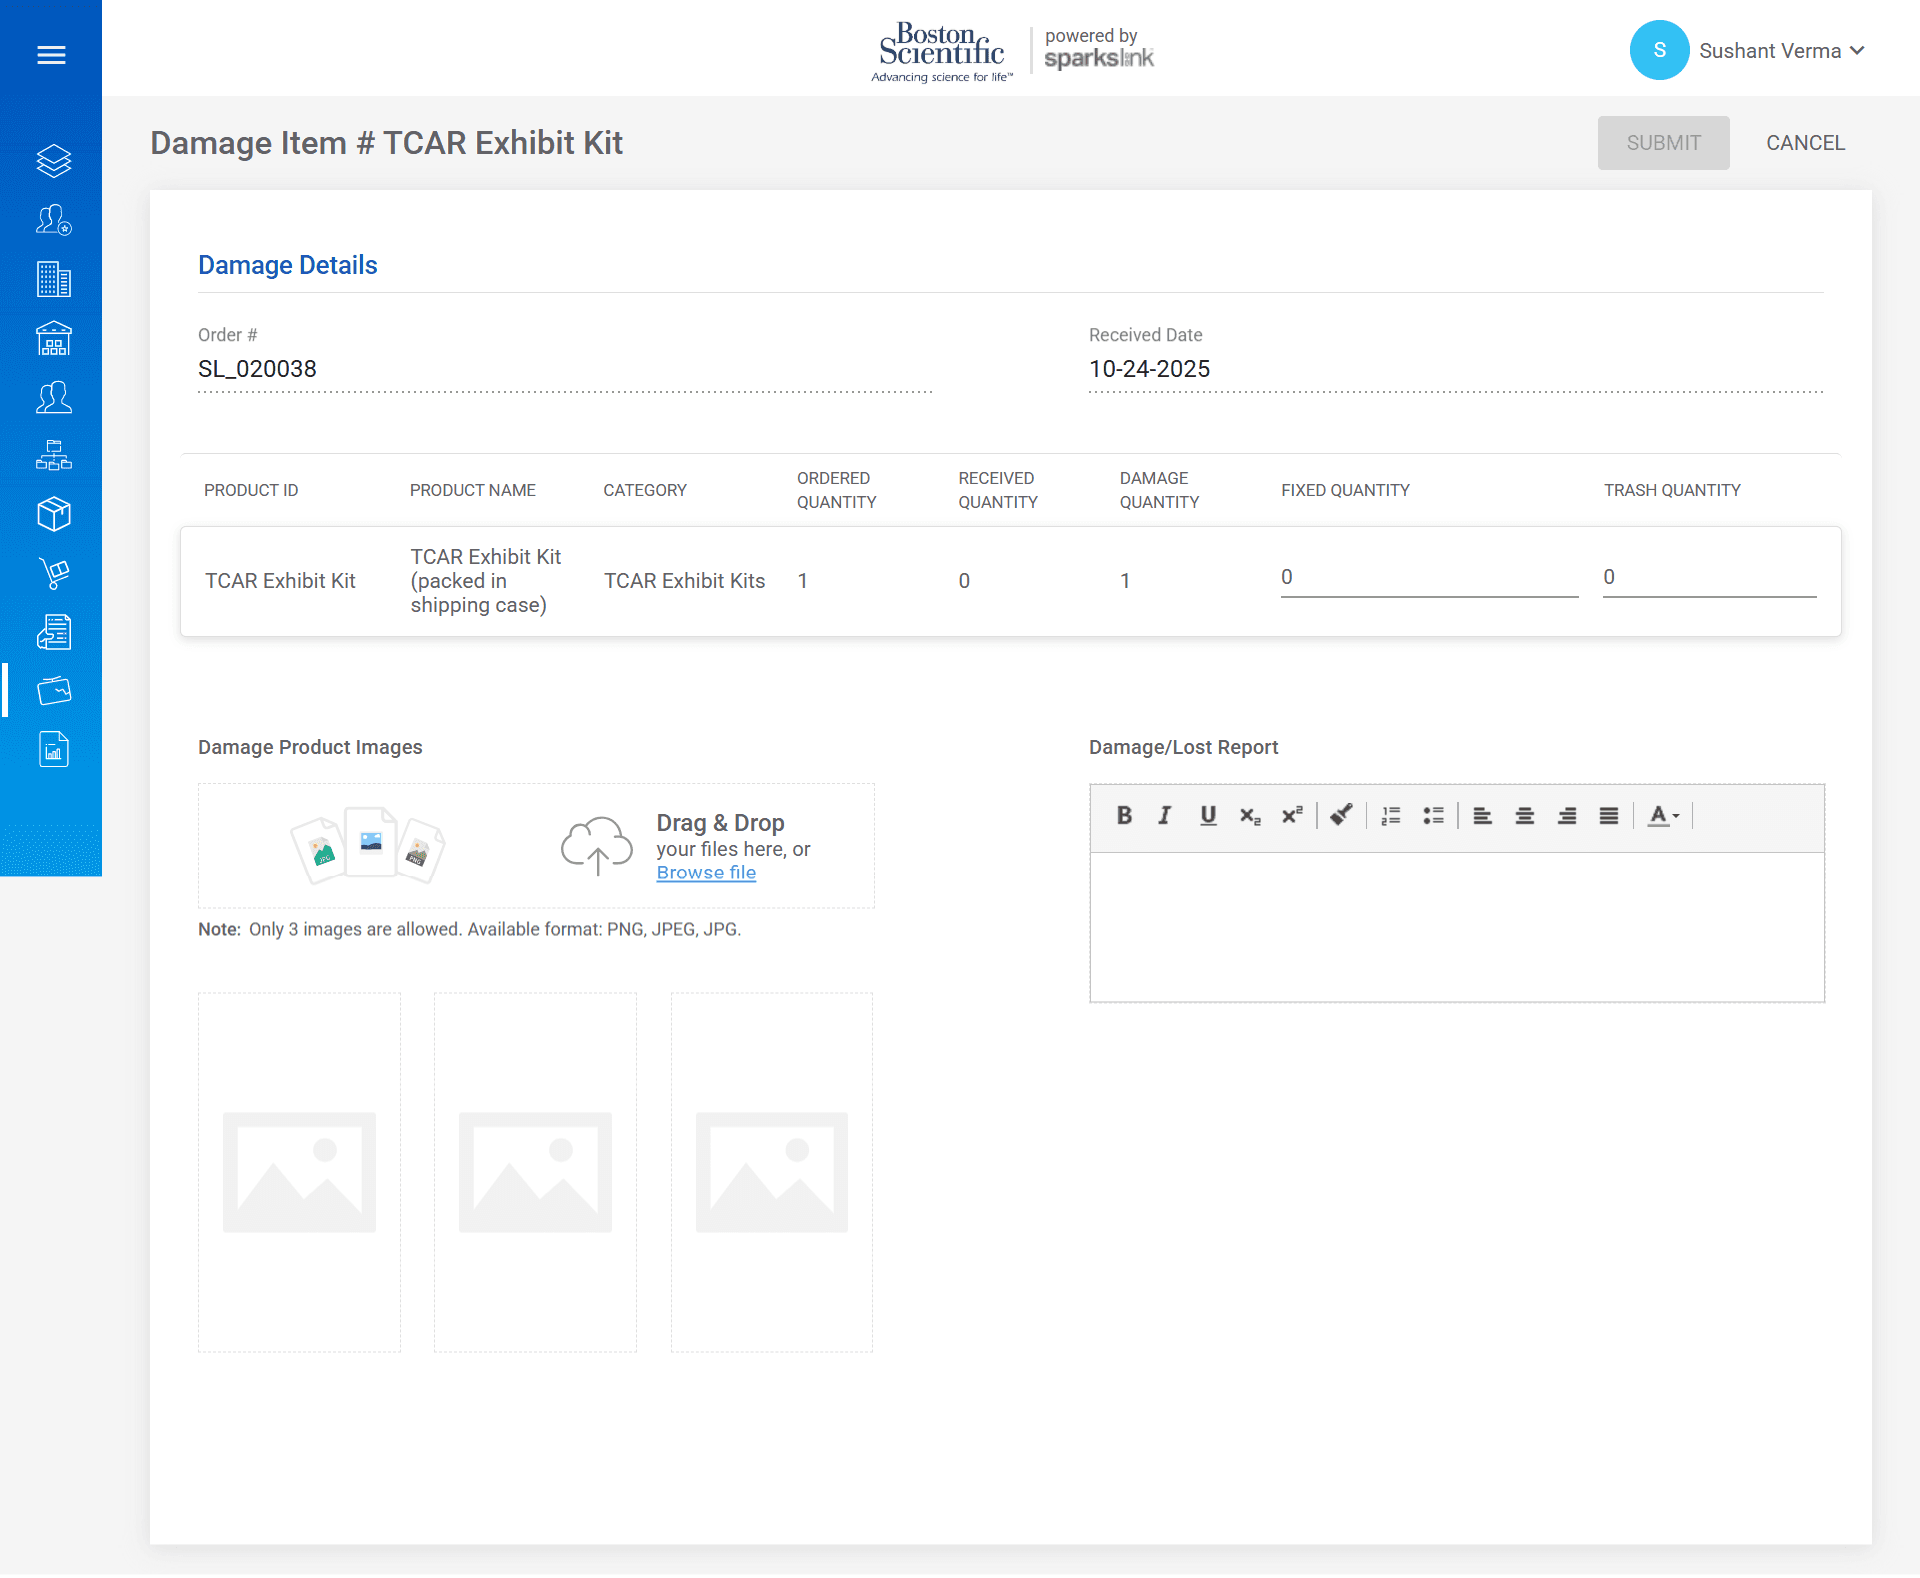
Task: Click the first empty image placeholder
Action: (x=299, y=1172)
